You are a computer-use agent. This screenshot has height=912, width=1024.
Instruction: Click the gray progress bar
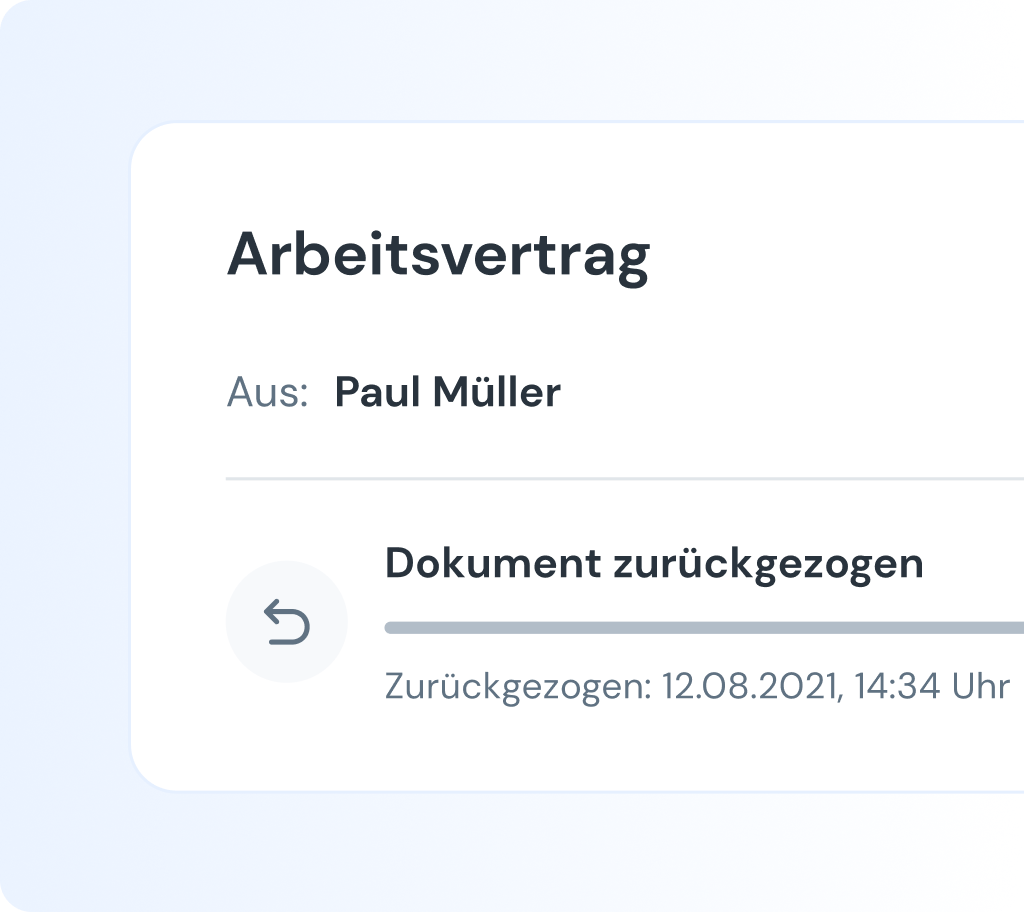tap(700, 625)
